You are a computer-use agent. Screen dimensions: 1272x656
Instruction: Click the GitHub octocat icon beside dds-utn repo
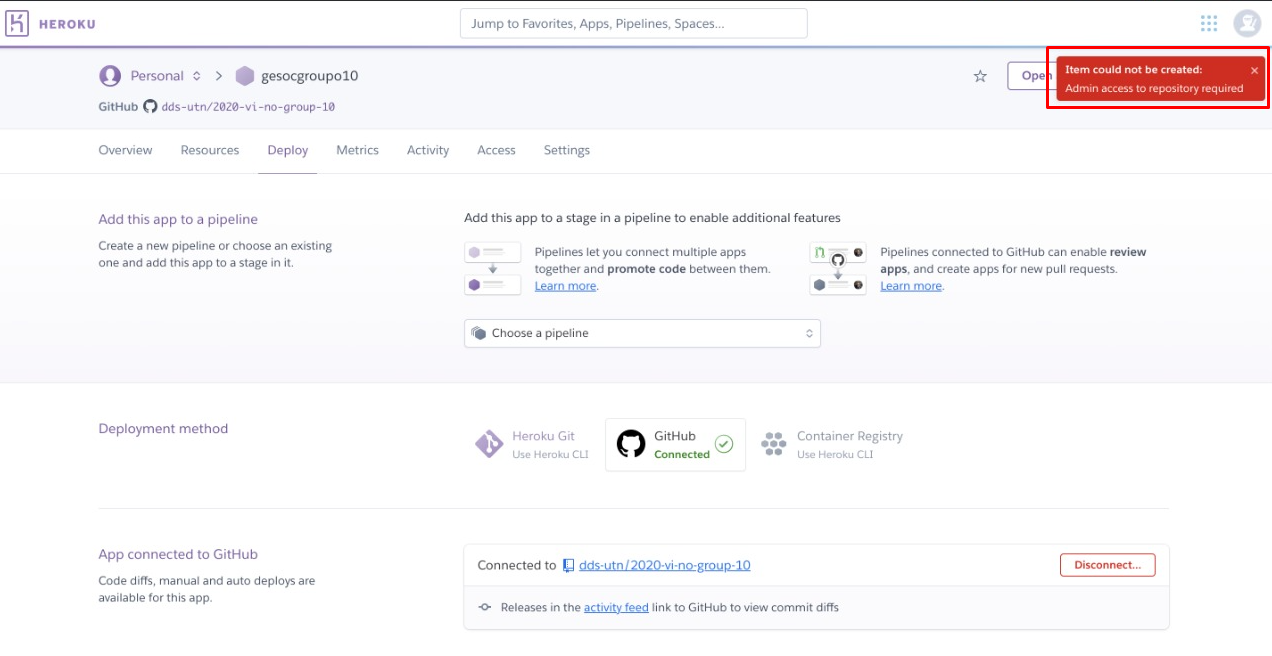tap(150, 106)
